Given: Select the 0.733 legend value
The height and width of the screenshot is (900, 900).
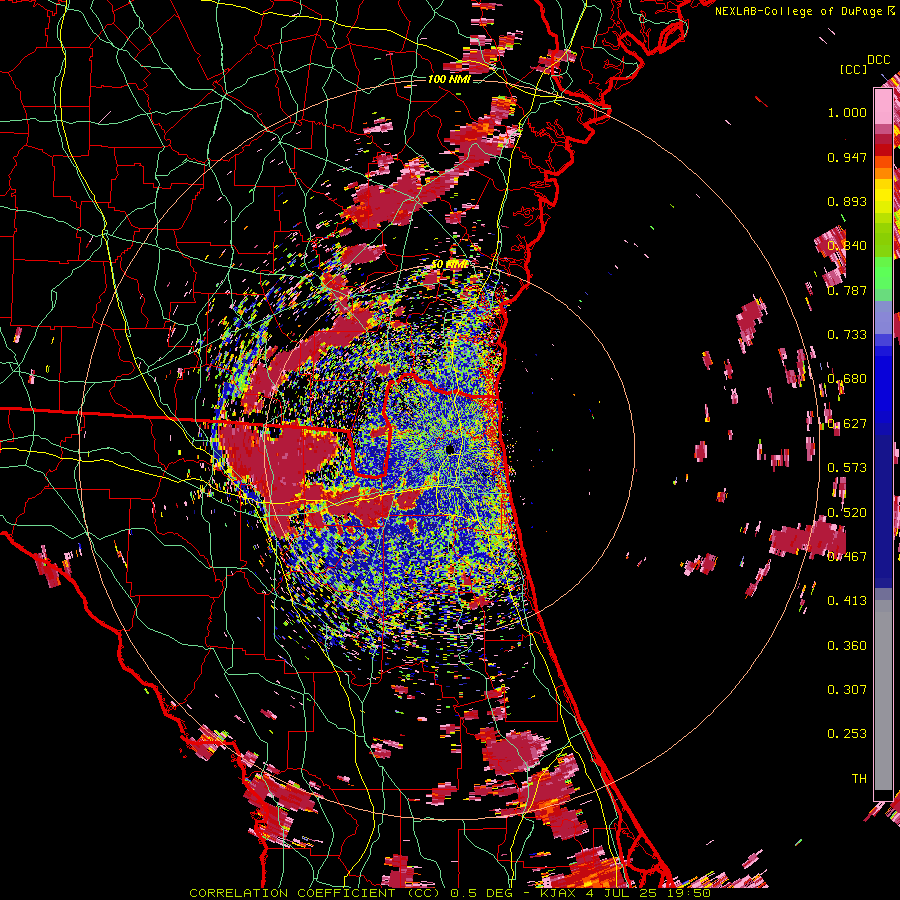Looking at the screenshot, I should (x=847, y=335).
